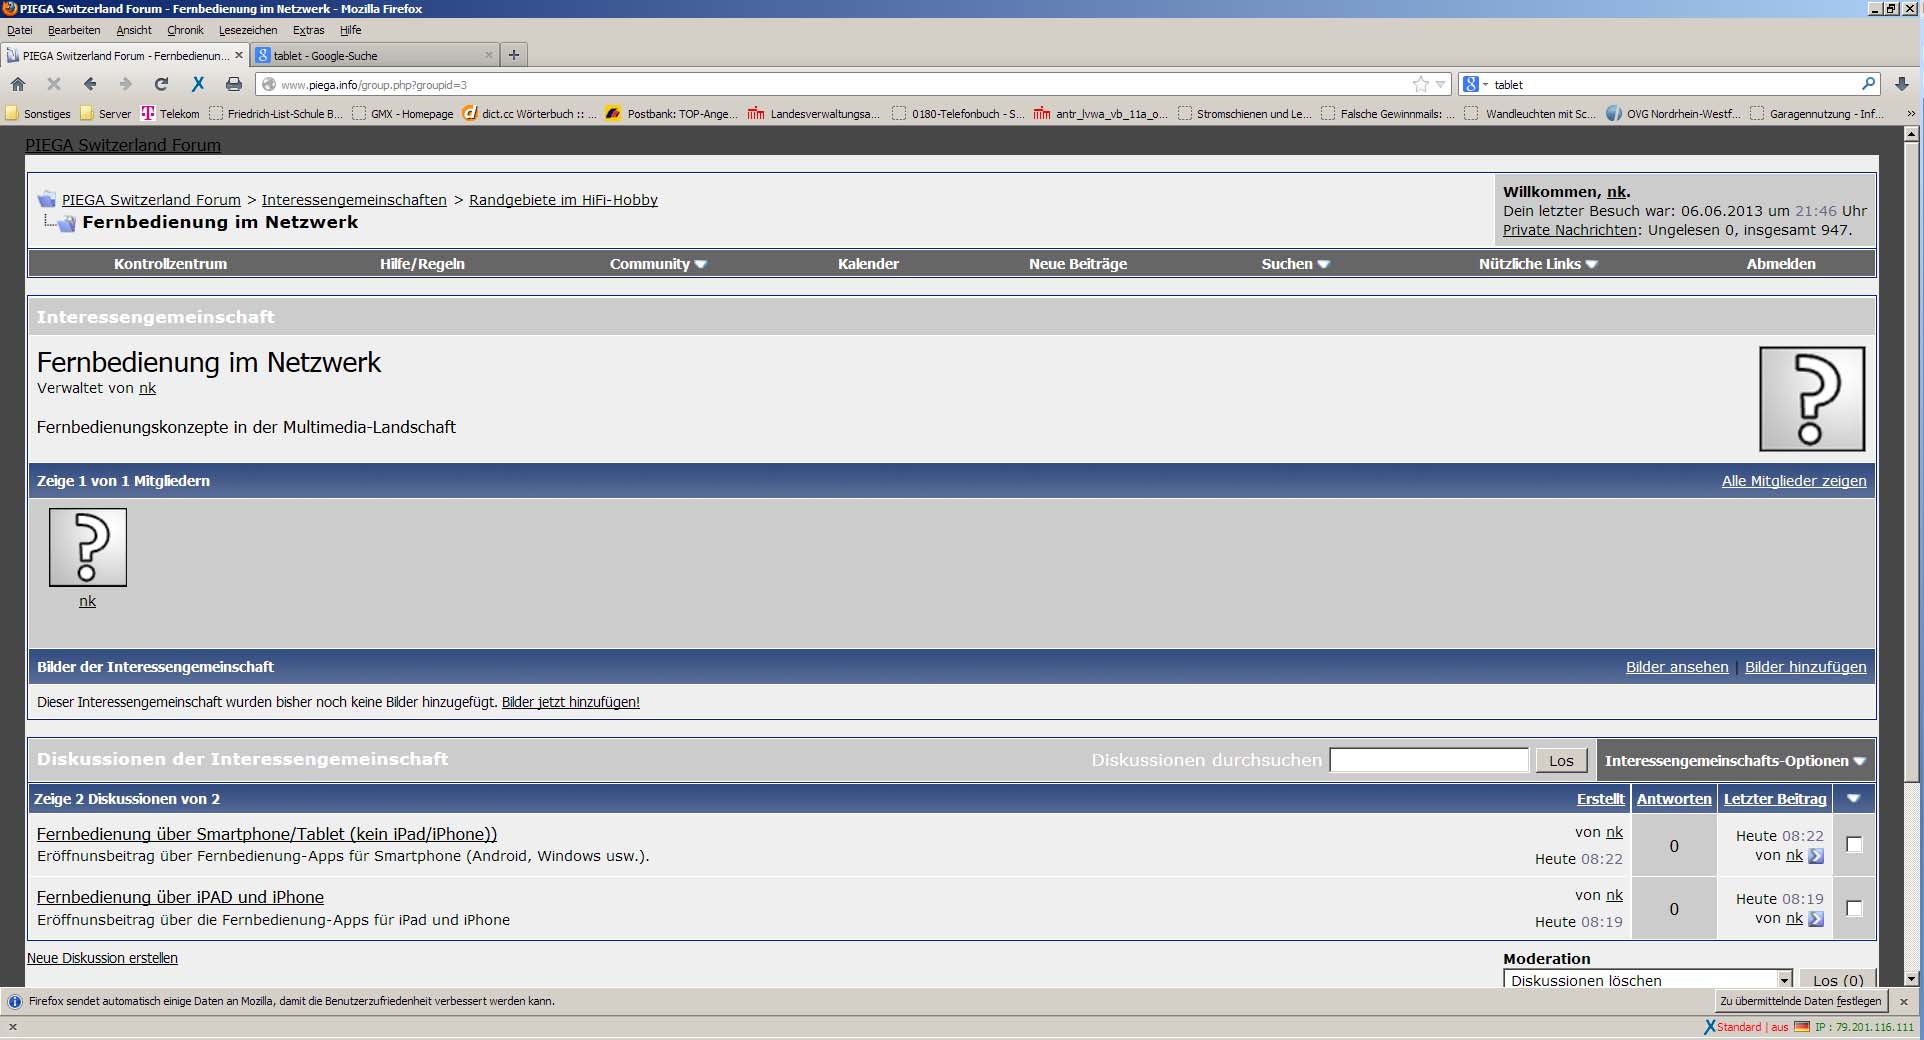This screenshot has width=1924, height=1040.
Task: Click the downloads arrow icon
Action: (x=1901, y=84)
